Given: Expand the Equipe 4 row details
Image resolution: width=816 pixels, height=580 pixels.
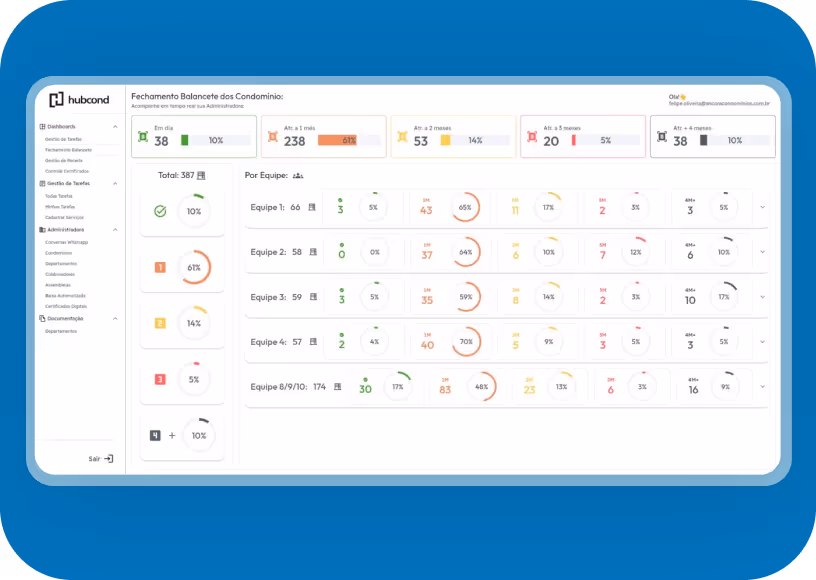Looking at the screenshot, I should coord(760,342).
